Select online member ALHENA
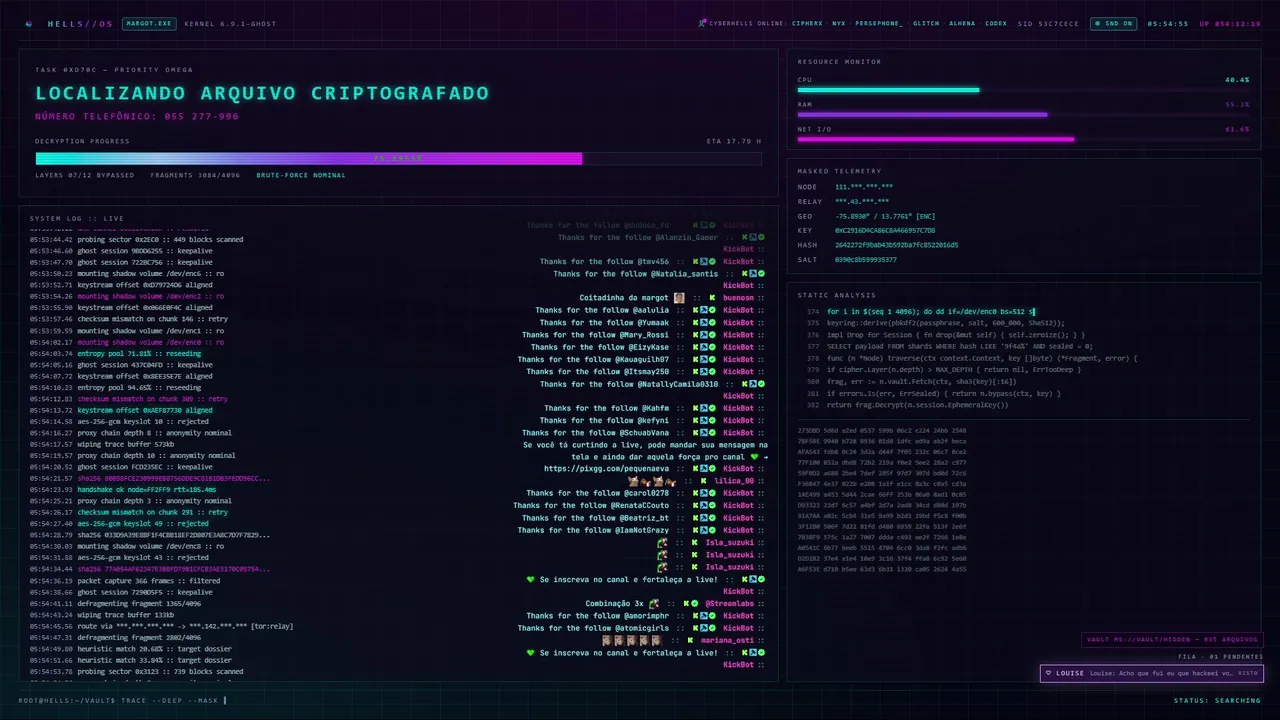The height and width of the screenshot is (720, 1280). [x=962, y=23]
